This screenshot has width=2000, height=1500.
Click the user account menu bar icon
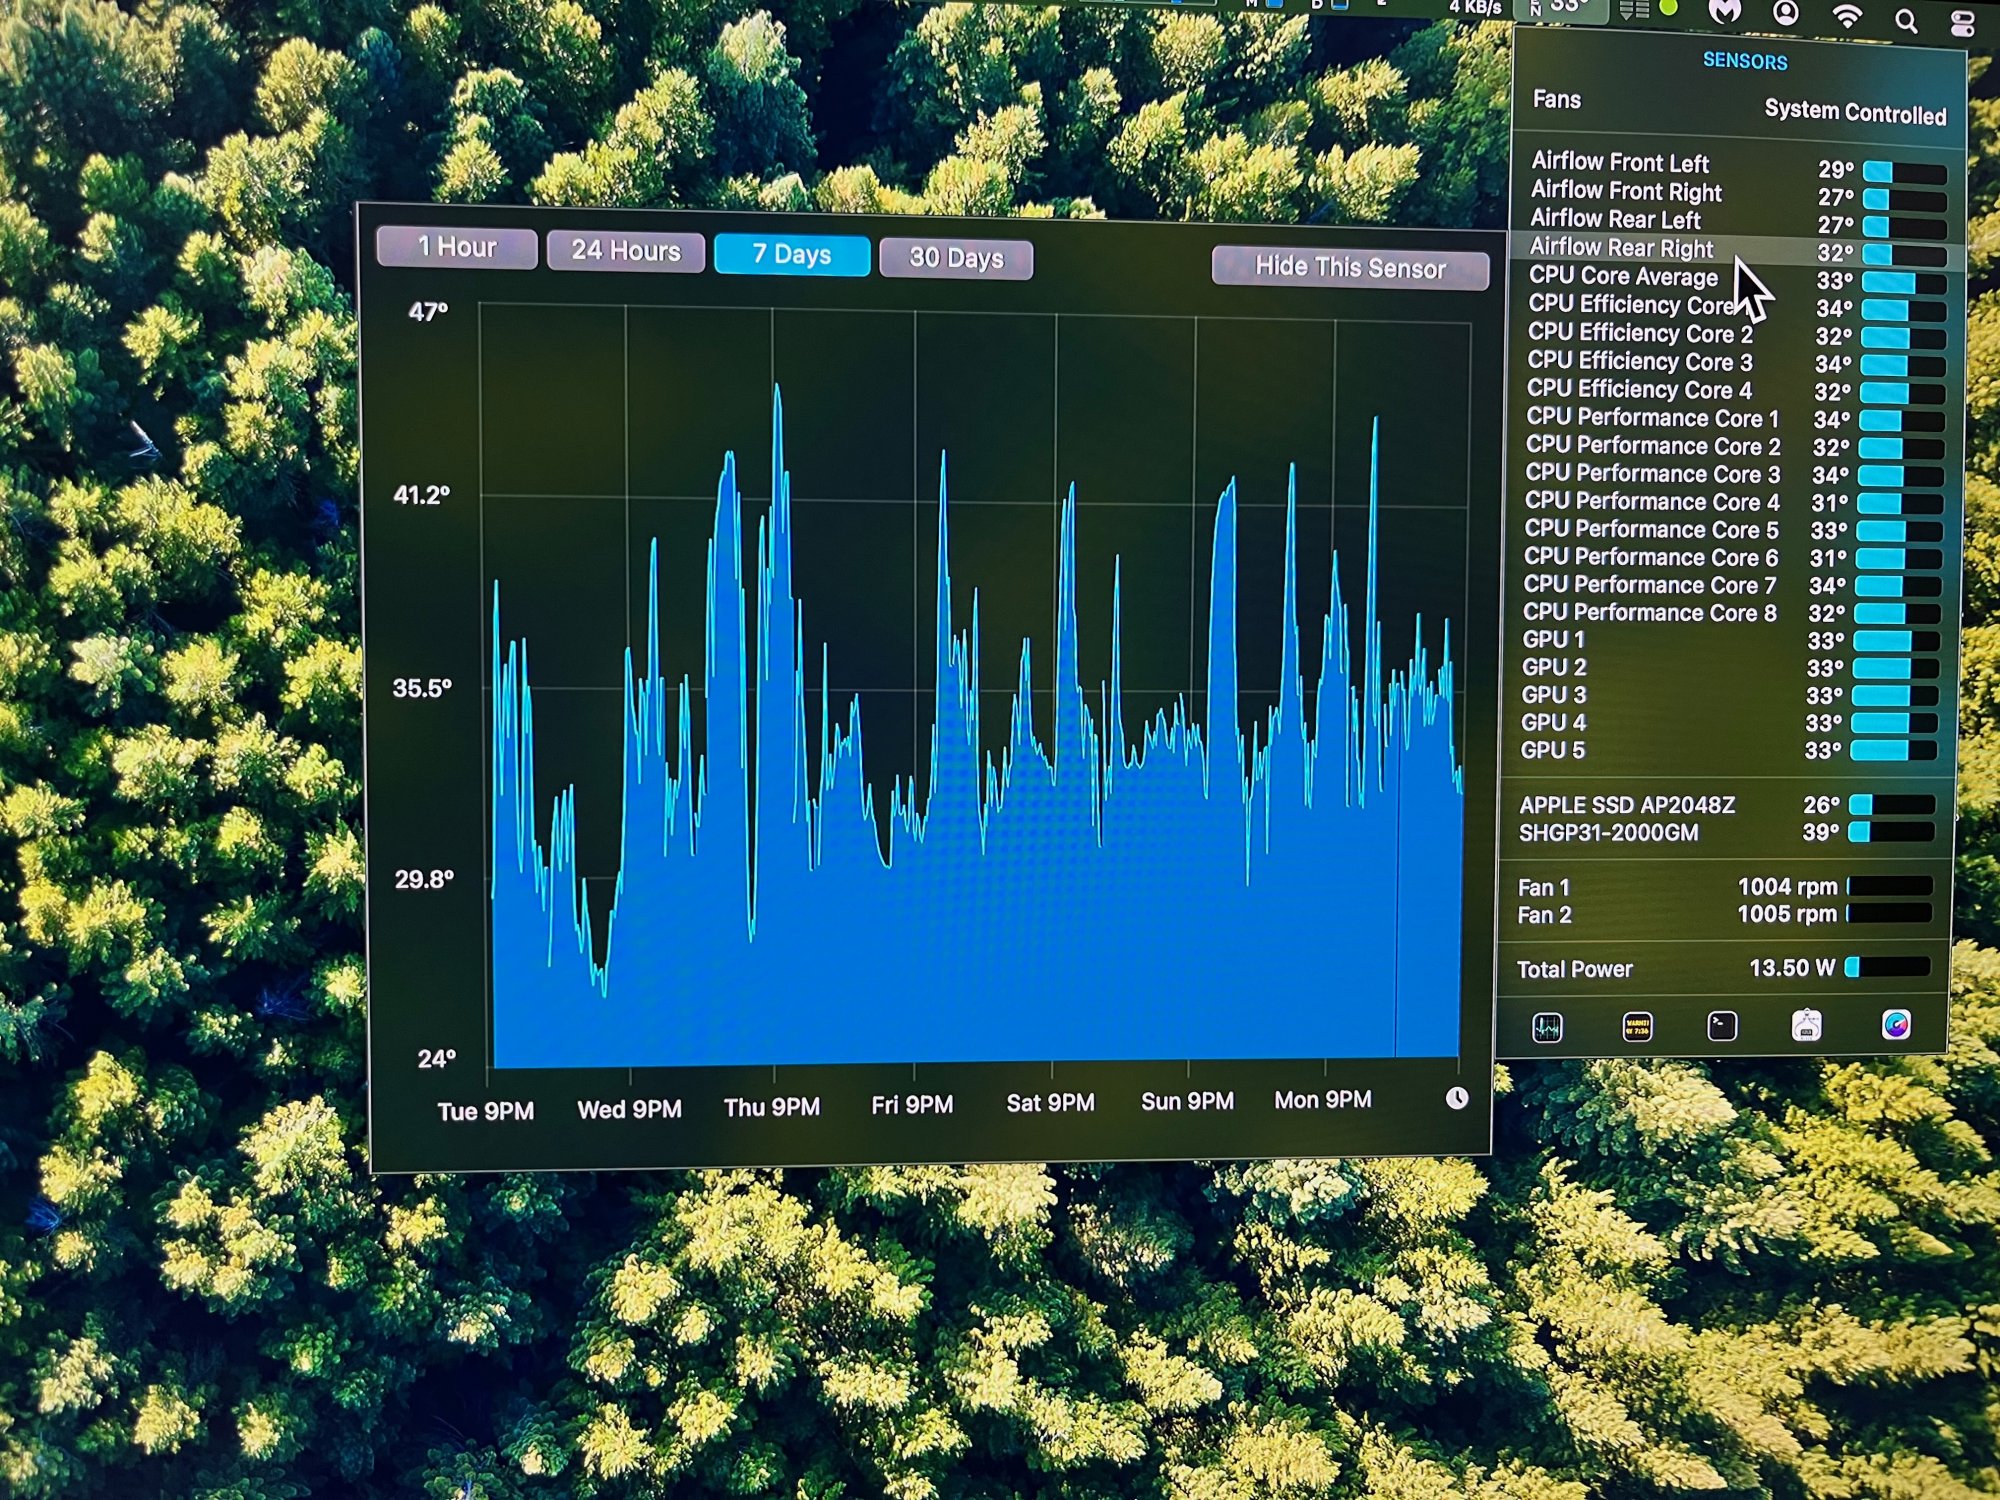point(1786,12)
